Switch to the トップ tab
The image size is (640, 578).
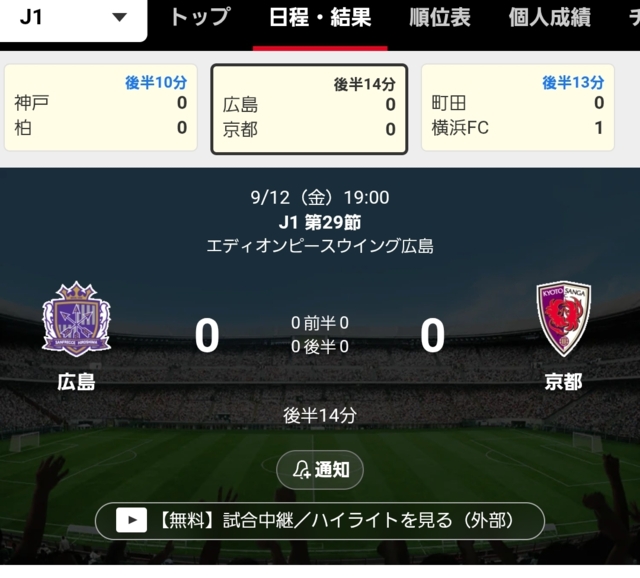[200, 18]
